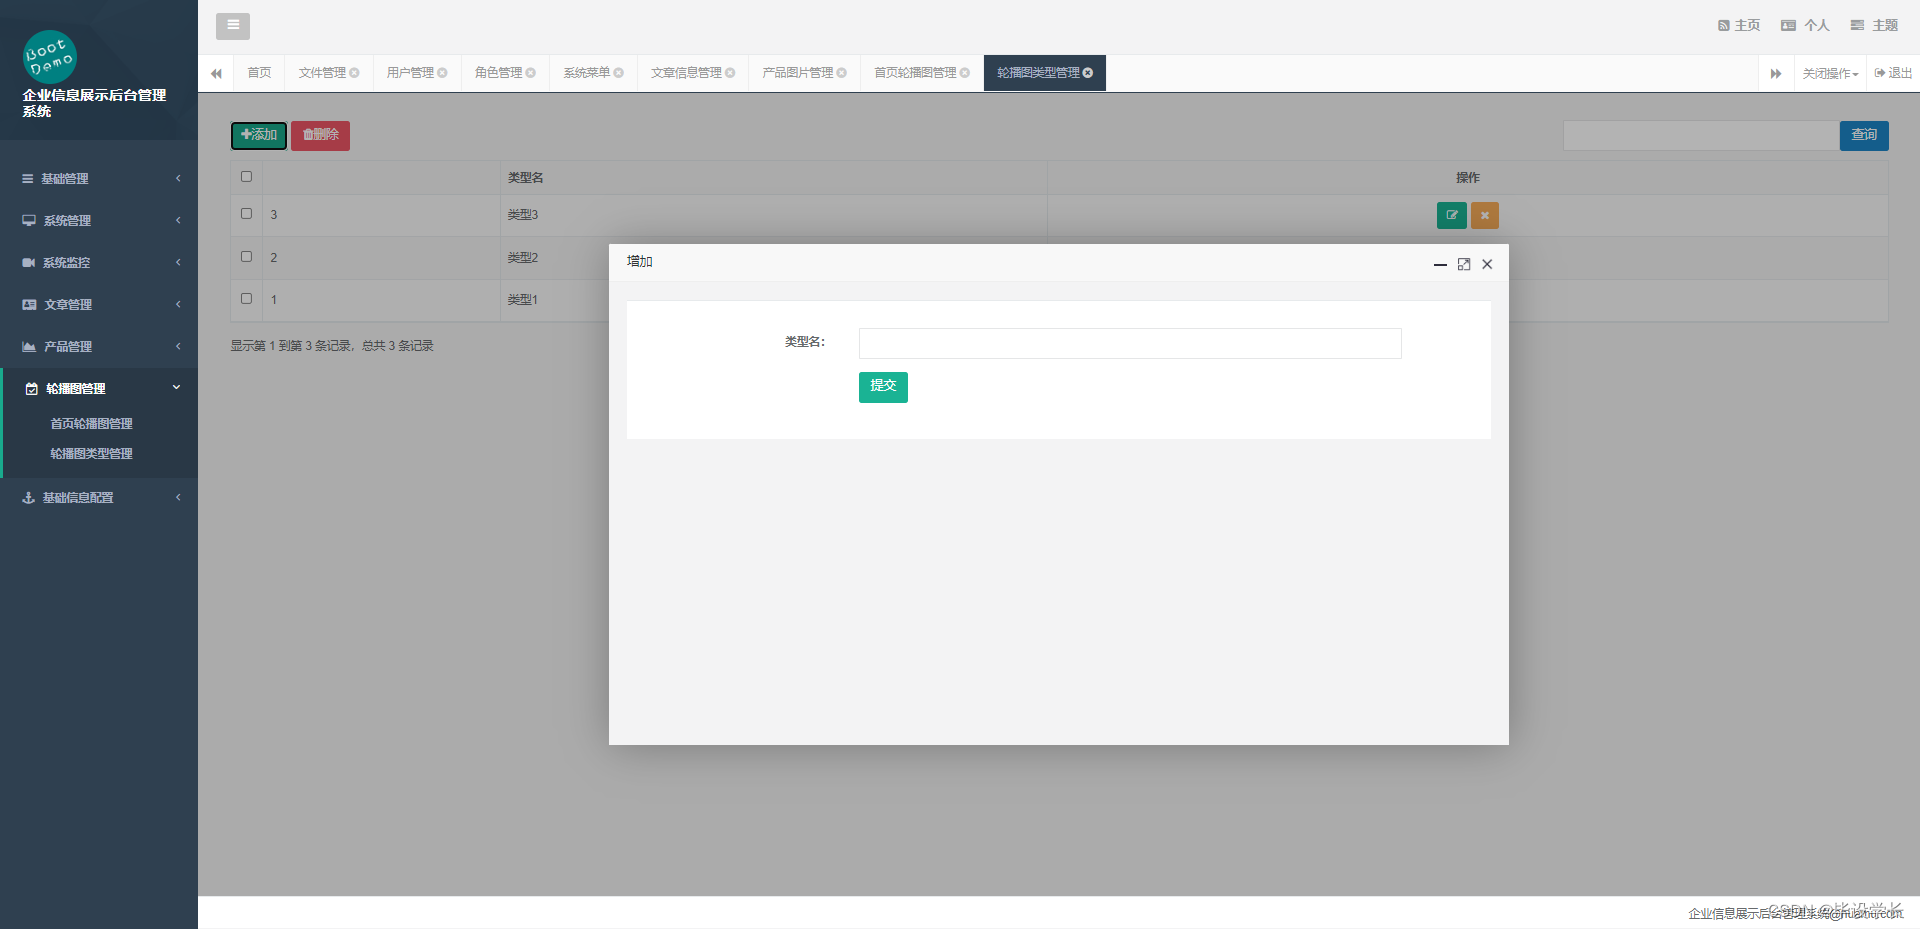Close the 角色管理 tab via its x icon

coord(530,73)
